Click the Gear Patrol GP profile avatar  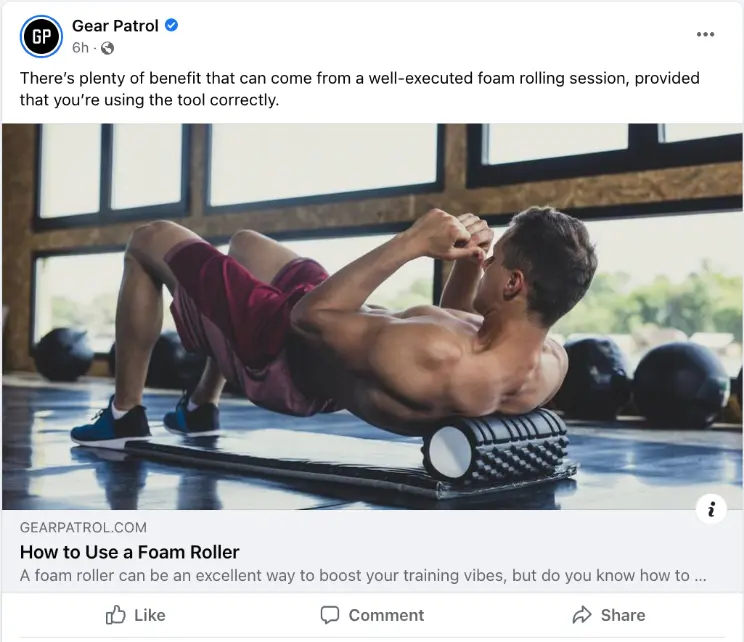coord(41,36)
